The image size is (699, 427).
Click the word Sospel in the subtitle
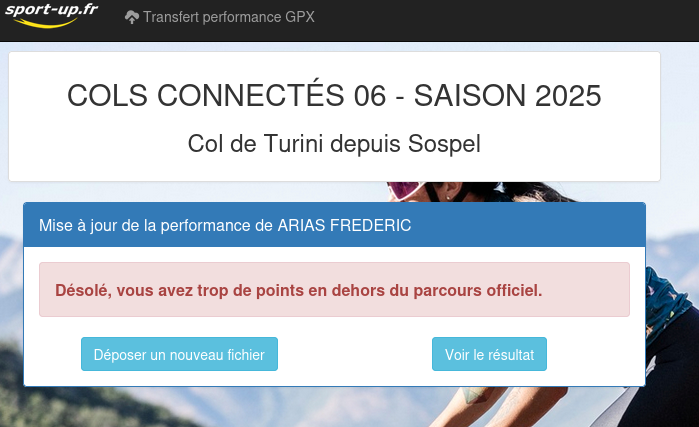point(445,144)
